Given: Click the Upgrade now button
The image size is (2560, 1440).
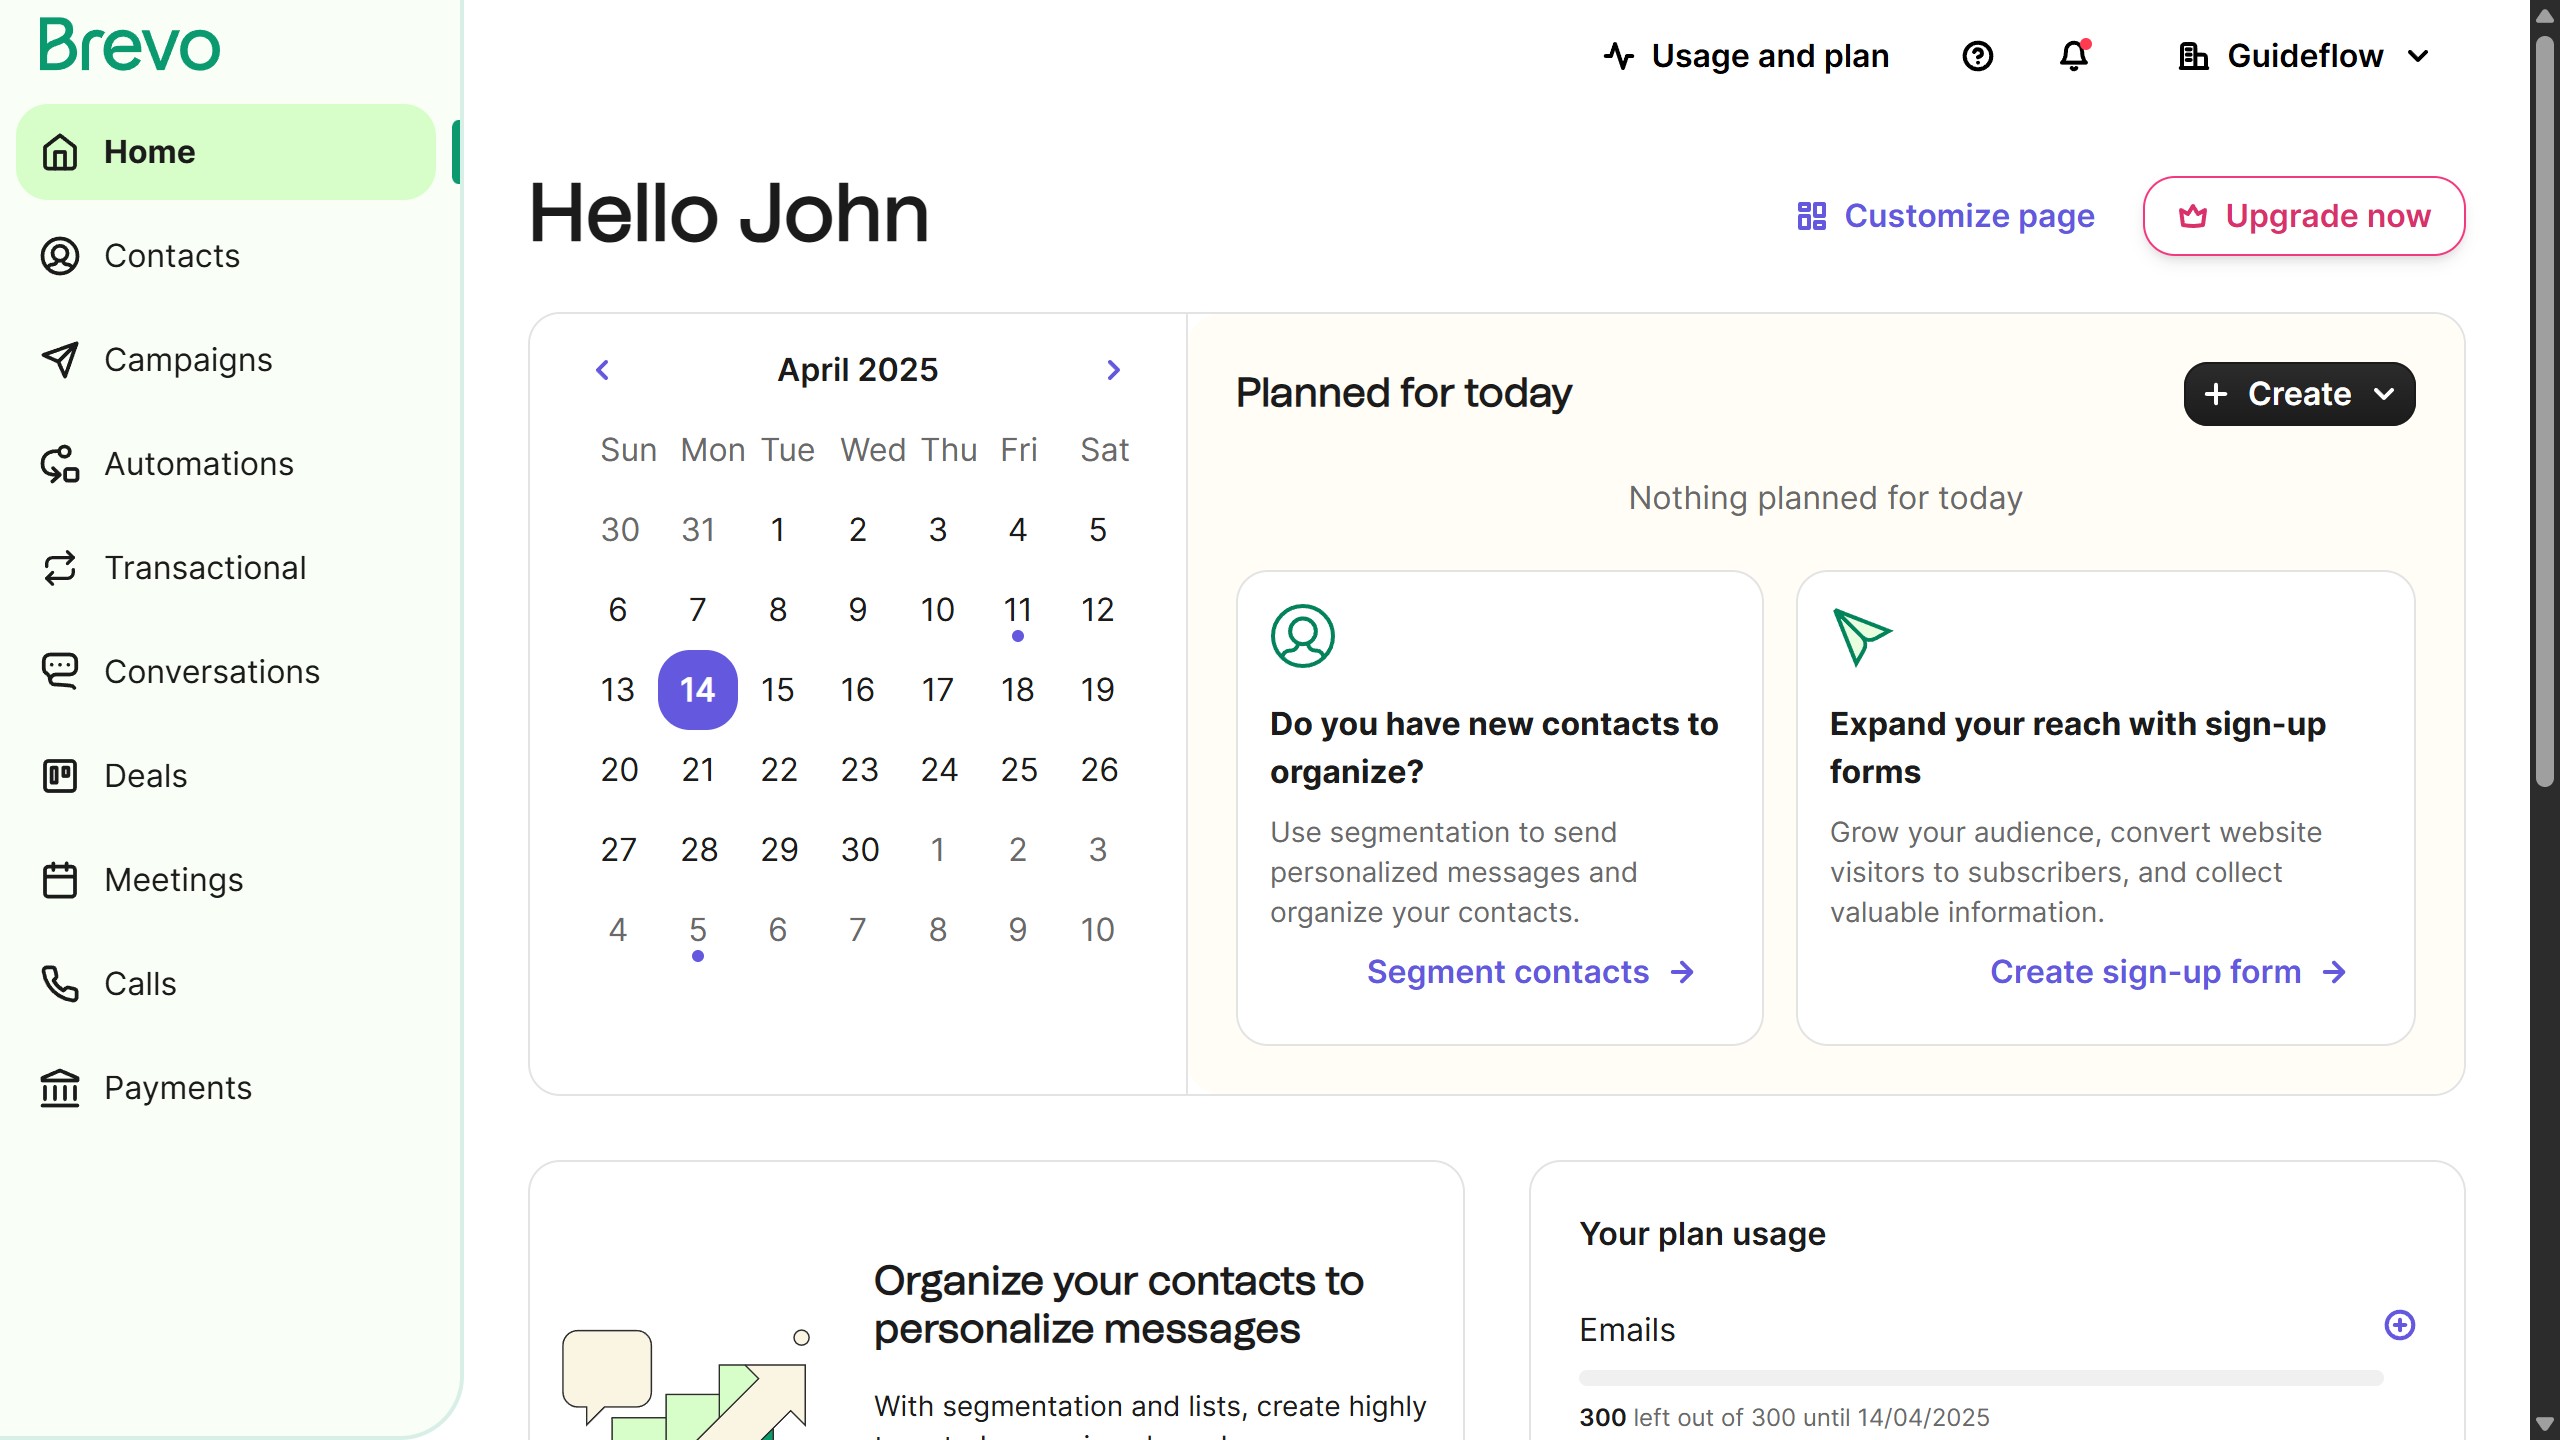Looking at the screenshot, I should tap(2303, 216).
